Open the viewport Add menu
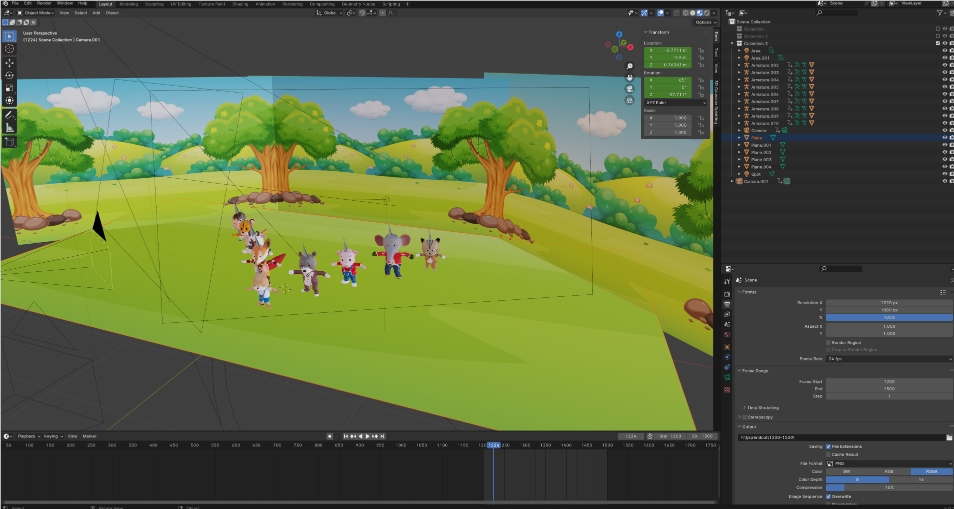This screenshot has width=954, height=509. click(x=96, y=13)
